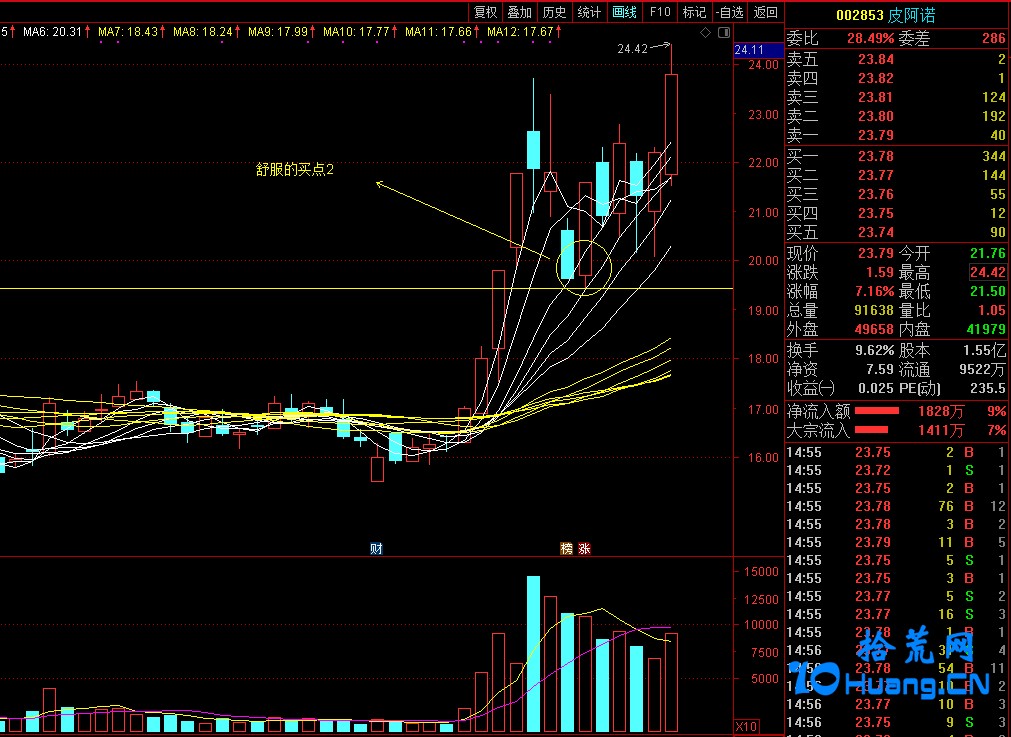Activate the 画线 drawing tool

pyautogui.click(x=624, y=12)
